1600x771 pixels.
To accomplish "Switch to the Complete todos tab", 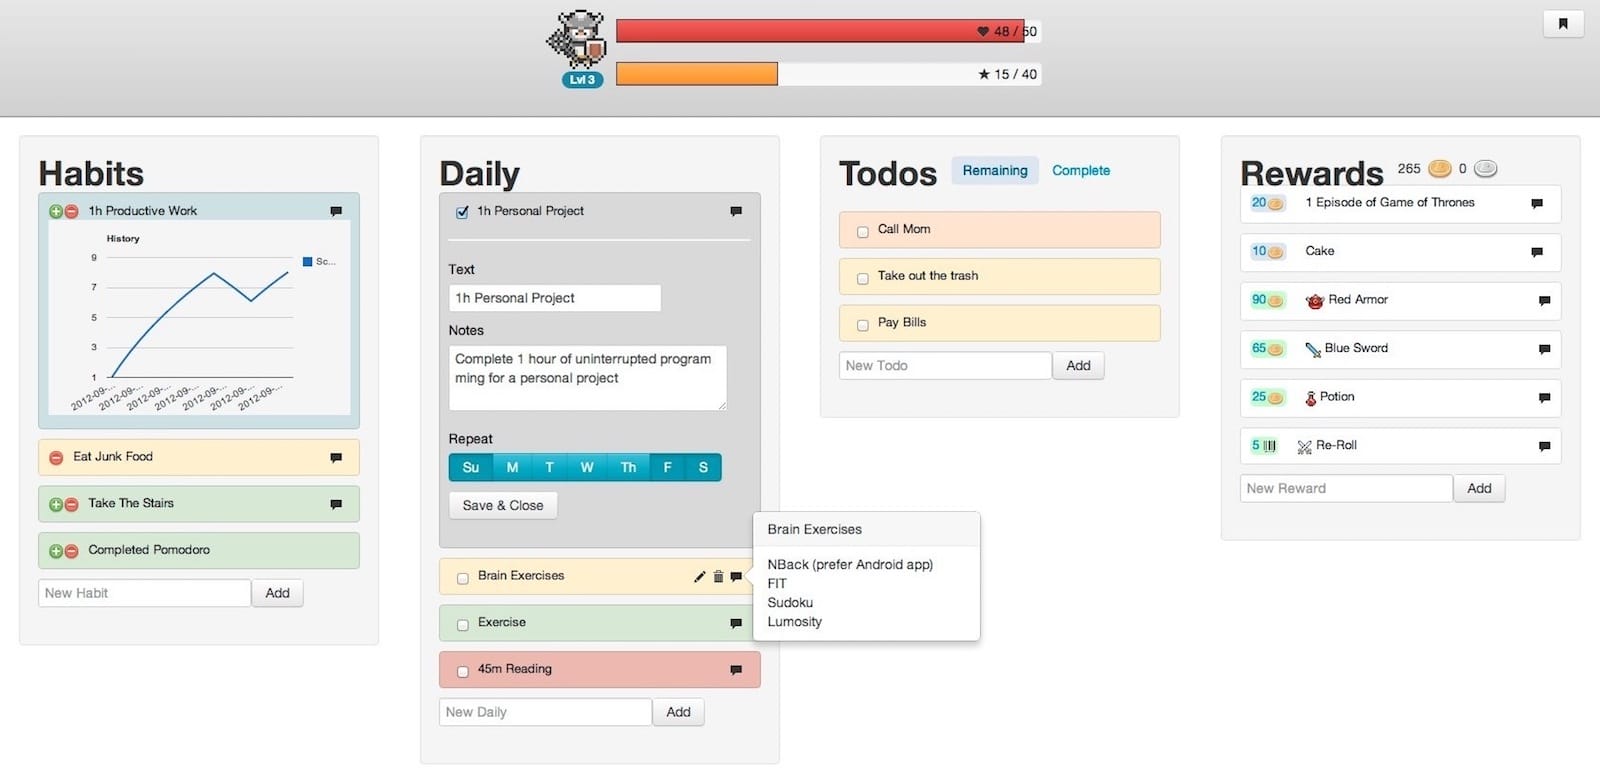I will click(1080, 171).
